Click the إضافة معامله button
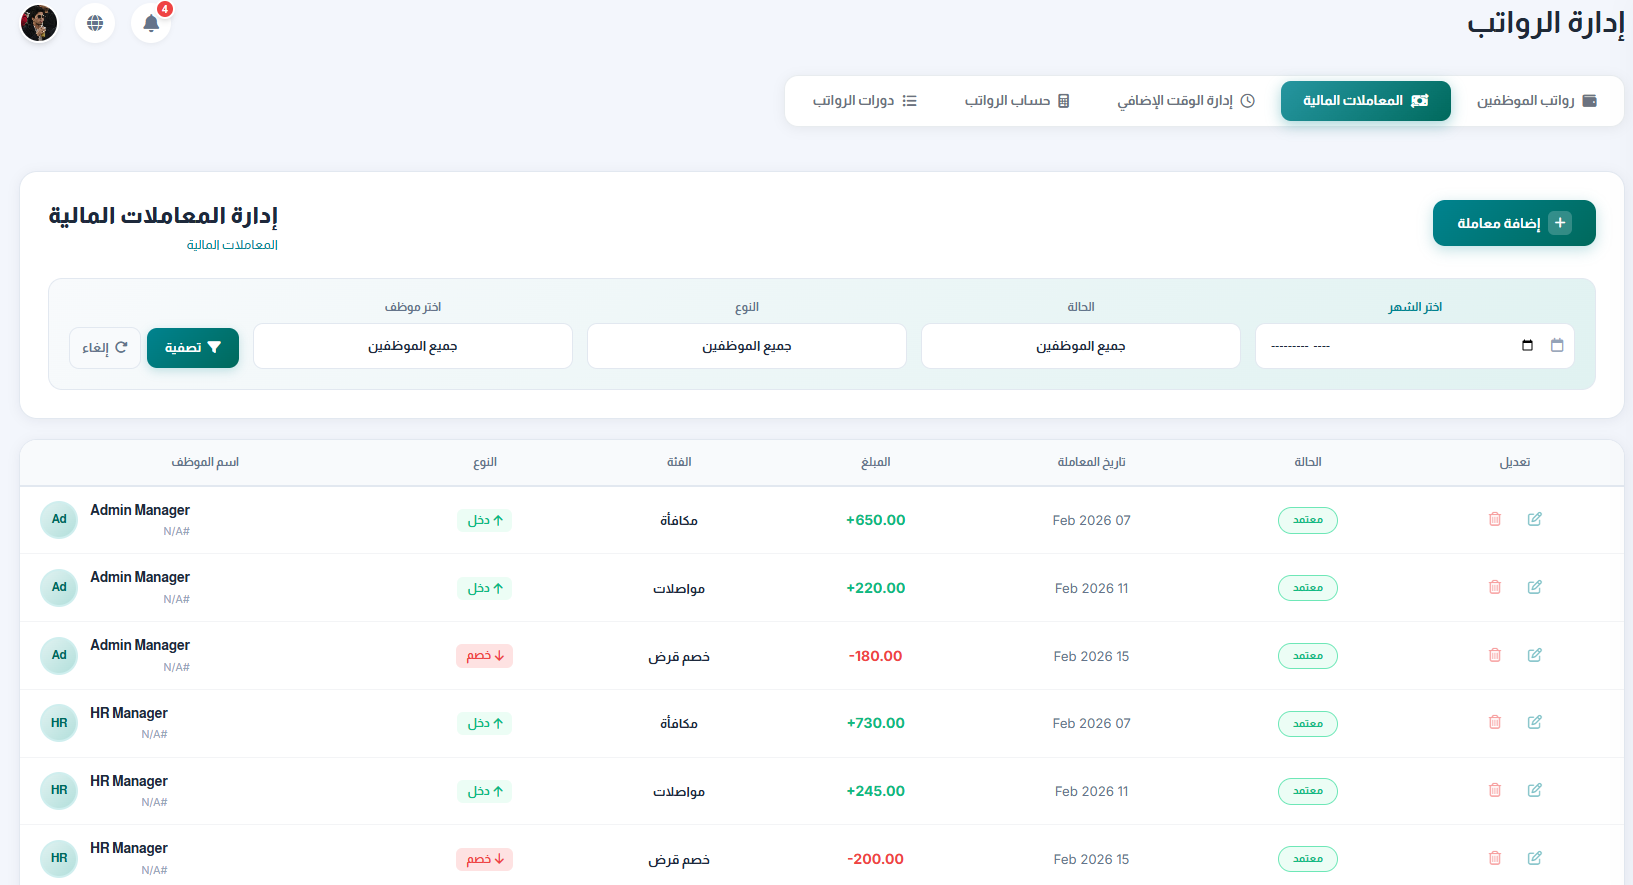Screen dimensions: 1633x885 pyautogui.click(x=1514, y=223)
